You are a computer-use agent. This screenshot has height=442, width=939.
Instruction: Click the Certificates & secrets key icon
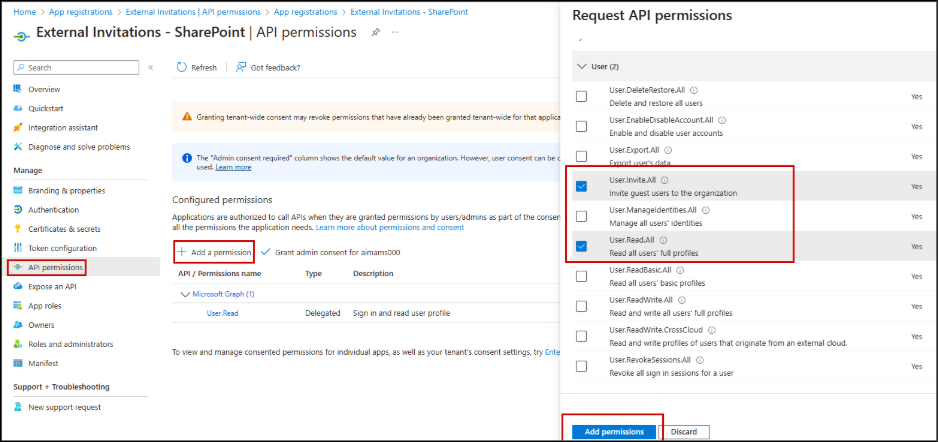pyautogui.click(x=18, y=229)
